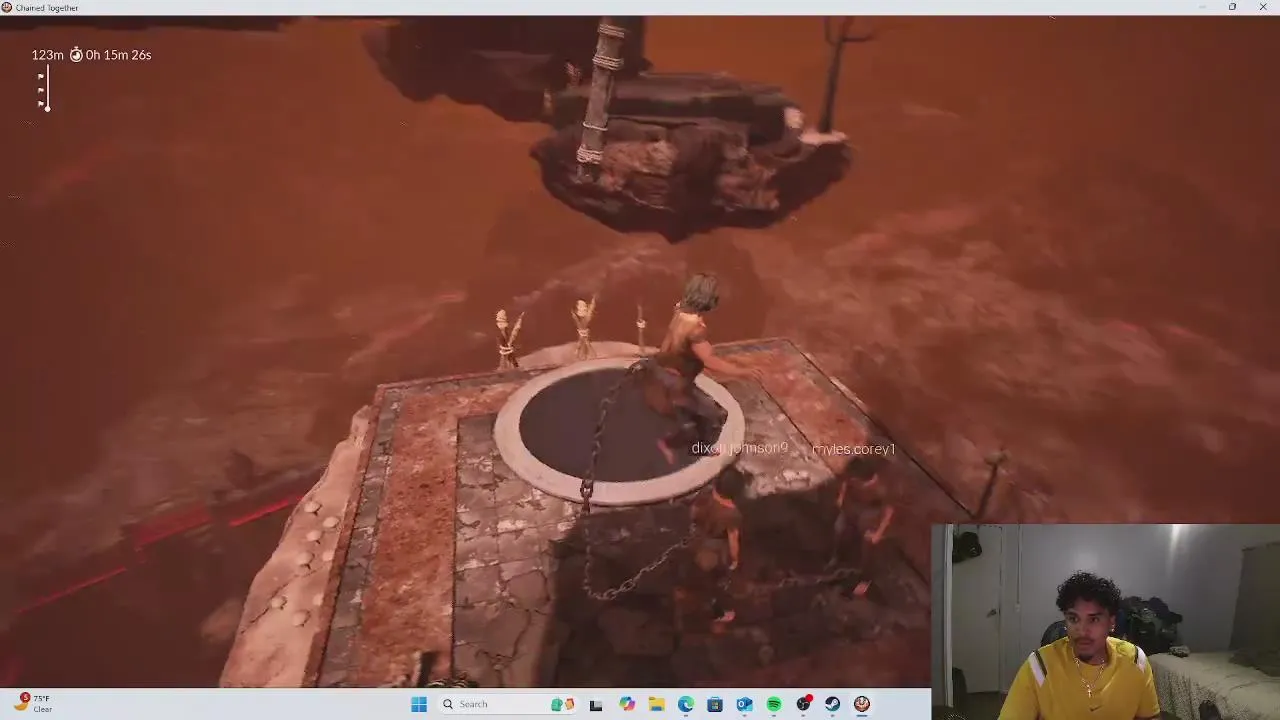The width and height of the screenshot is (1280, 720).
Task: Click the Chained Together title bar icon
Action: click(x=7, y=7)
